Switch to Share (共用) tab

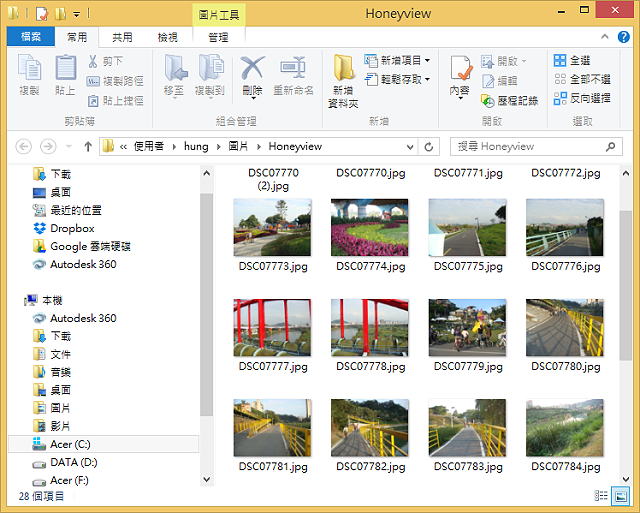122,38
